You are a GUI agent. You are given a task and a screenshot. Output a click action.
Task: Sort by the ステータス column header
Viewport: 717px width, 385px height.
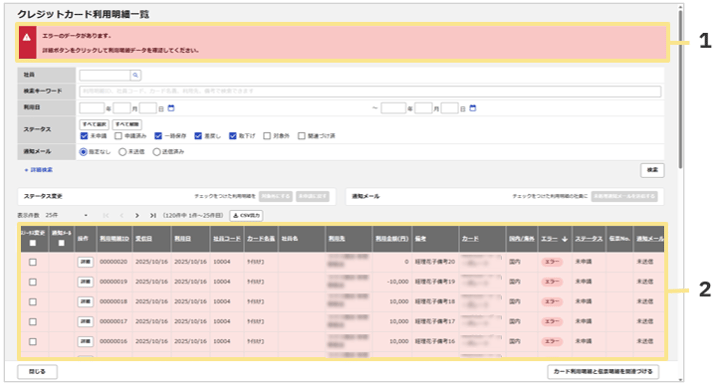[589, 239]
